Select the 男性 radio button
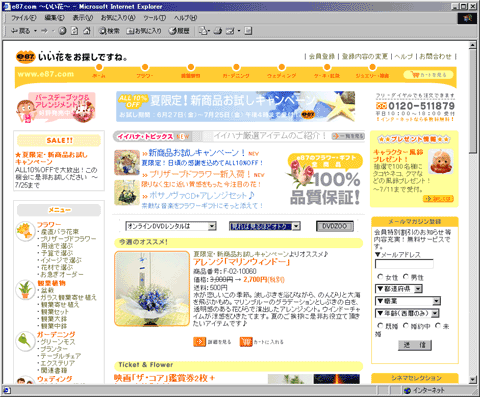 [x=406, y=277]
